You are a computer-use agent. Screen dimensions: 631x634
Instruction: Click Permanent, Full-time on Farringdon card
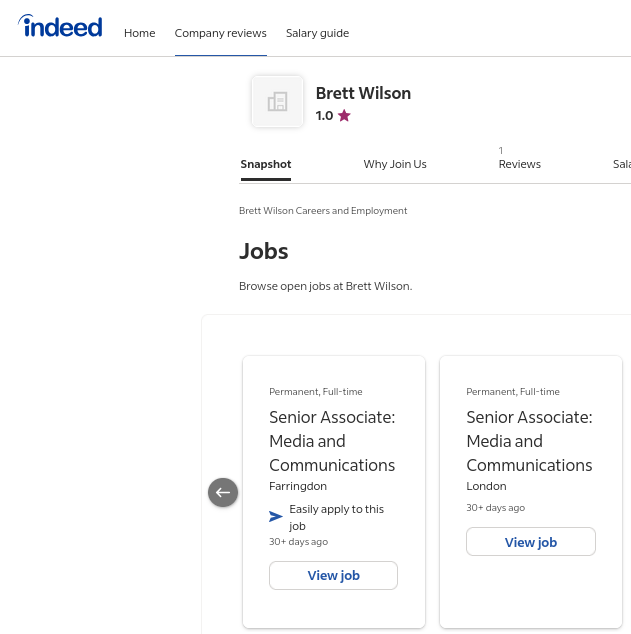[x=316, y=392]
